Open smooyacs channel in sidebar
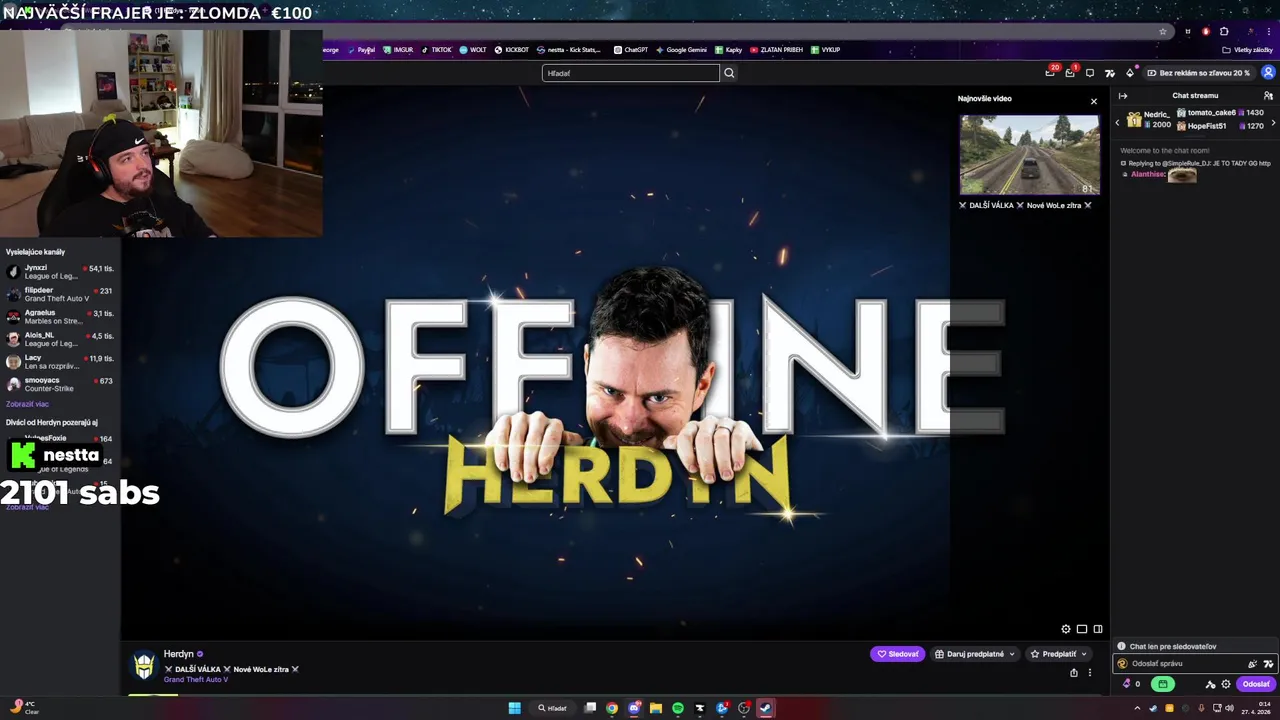This screenshot has width=1280, height=720. coord(60,384)
